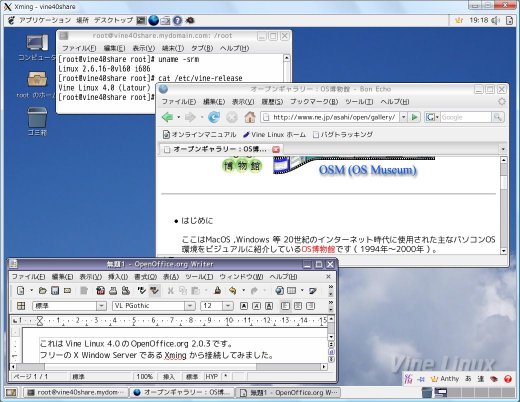Screen dimensions: 520x402
Task: Click the Show Draw Functions icon in Writer
Action: pyautogui.click(x=313, y=291)
